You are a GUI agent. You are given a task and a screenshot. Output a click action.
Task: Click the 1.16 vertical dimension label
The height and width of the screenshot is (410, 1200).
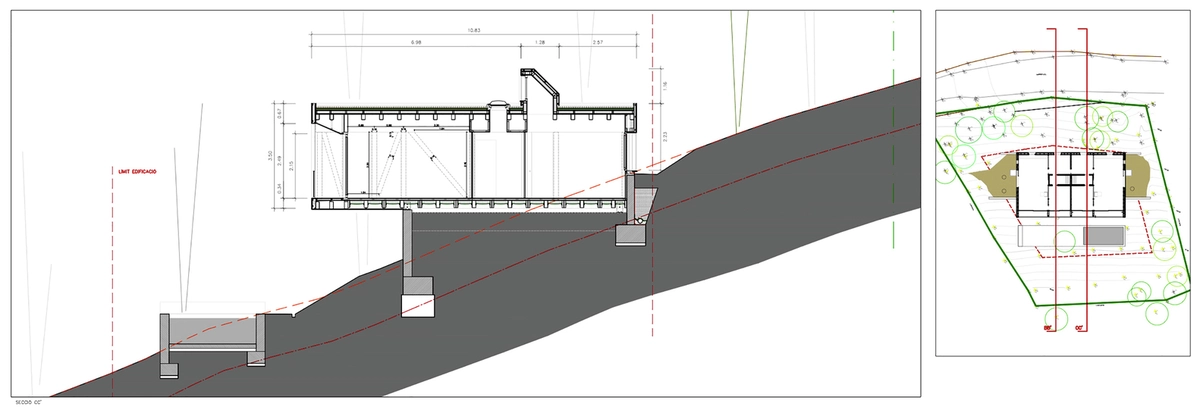tap(664, 86)
